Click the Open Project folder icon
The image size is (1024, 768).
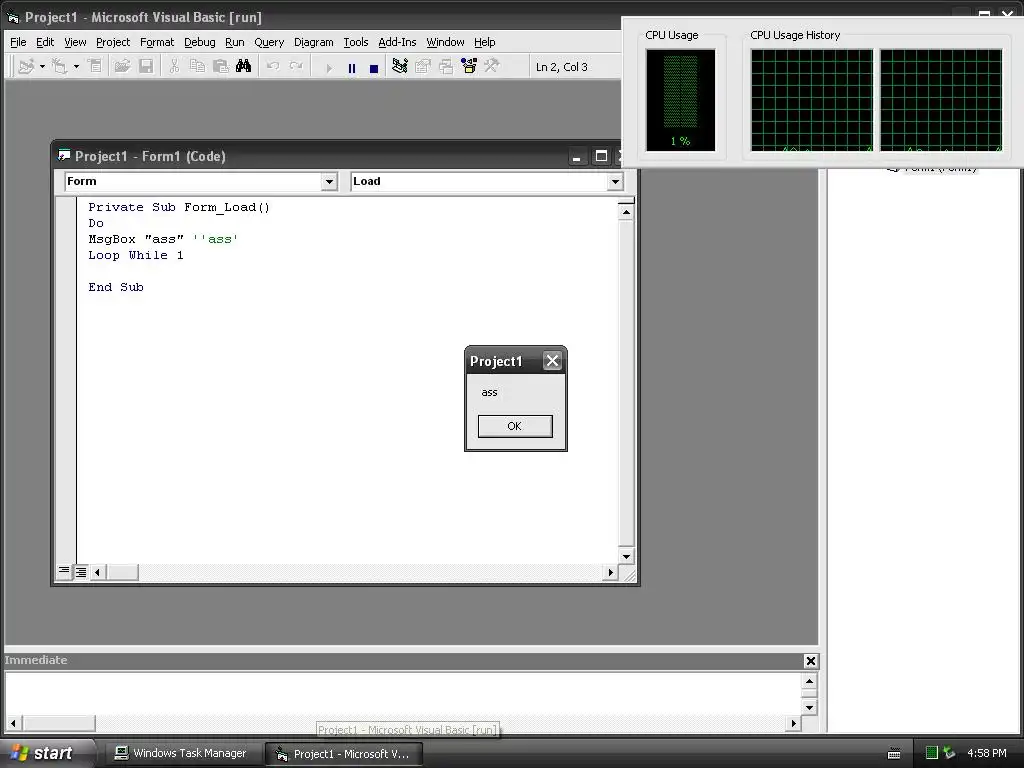[x=122, y=67]
